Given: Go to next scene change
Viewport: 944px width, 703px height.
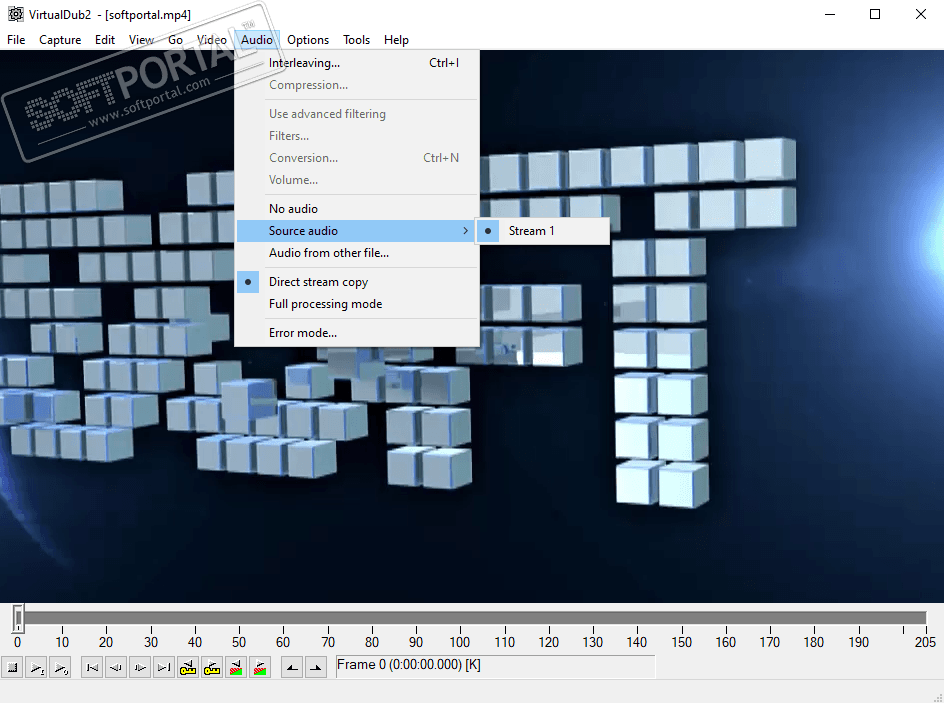Looking at the screenshot, I should (x=260, y=667).
